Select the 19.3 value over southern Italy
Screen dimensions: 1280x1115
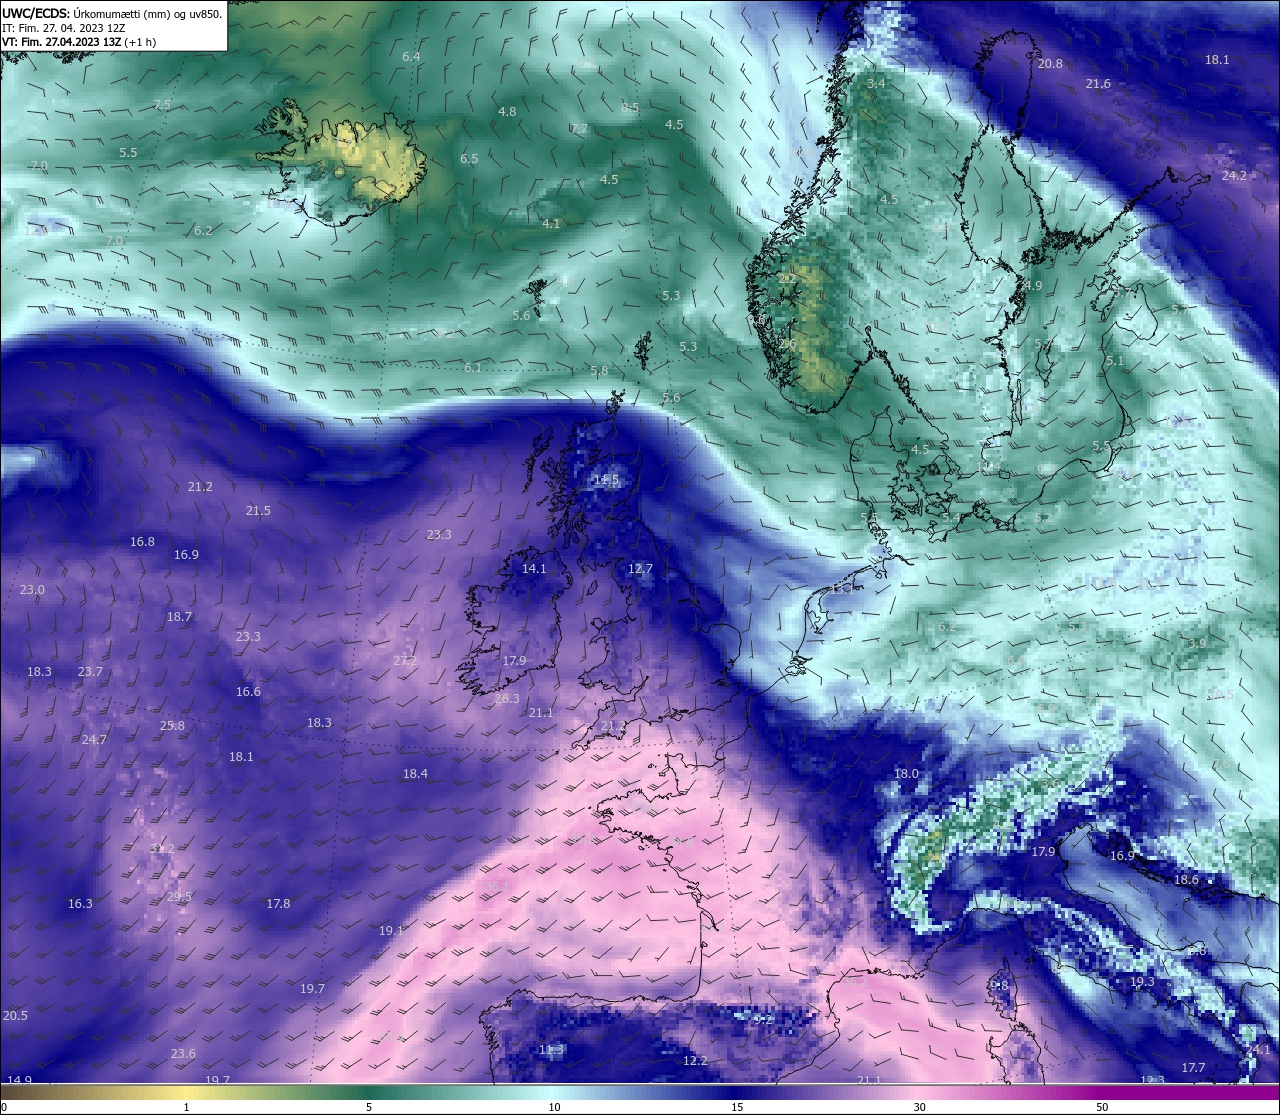click(1142, 983)
